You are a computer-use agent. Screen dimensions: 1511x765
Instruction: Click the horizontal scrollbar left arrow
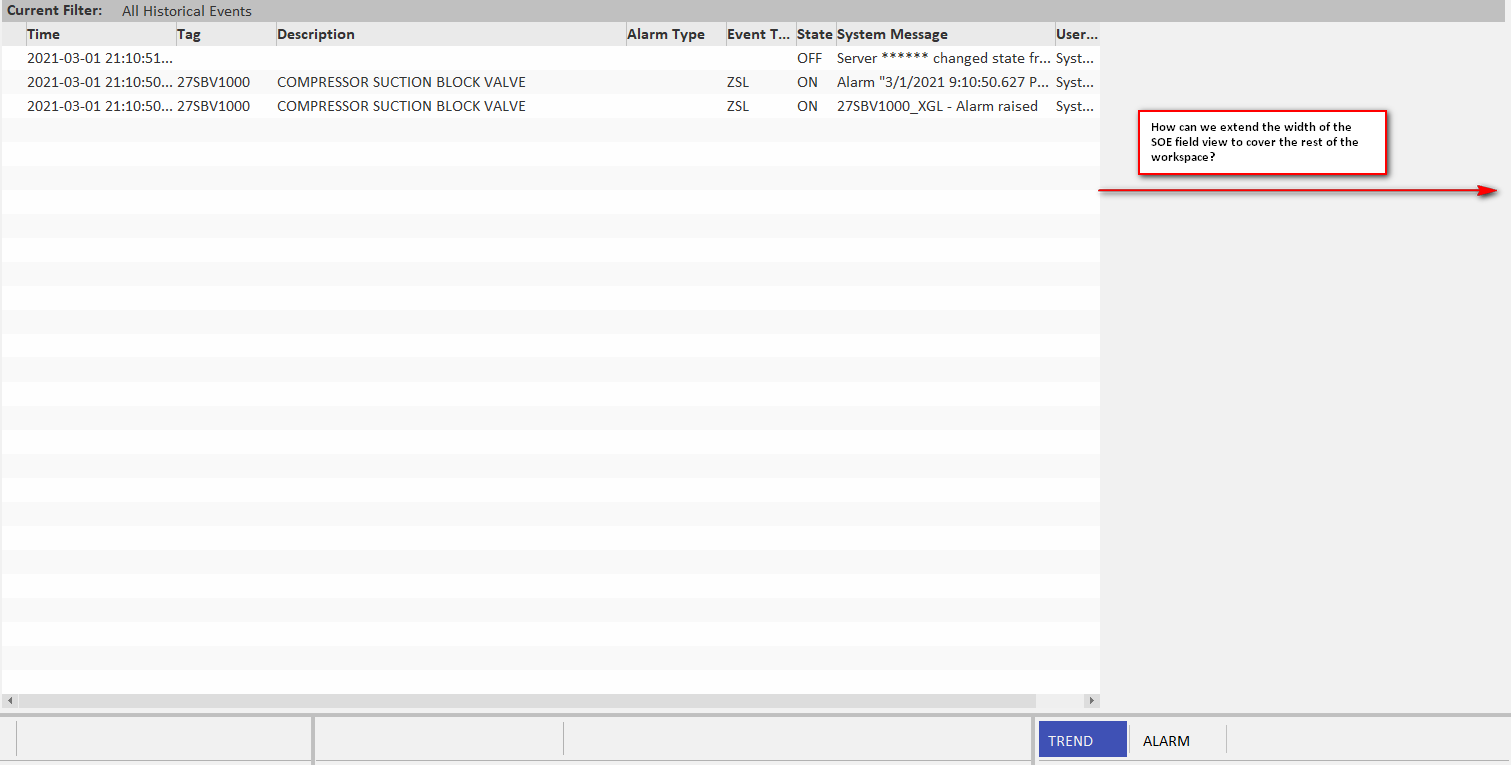10,701
